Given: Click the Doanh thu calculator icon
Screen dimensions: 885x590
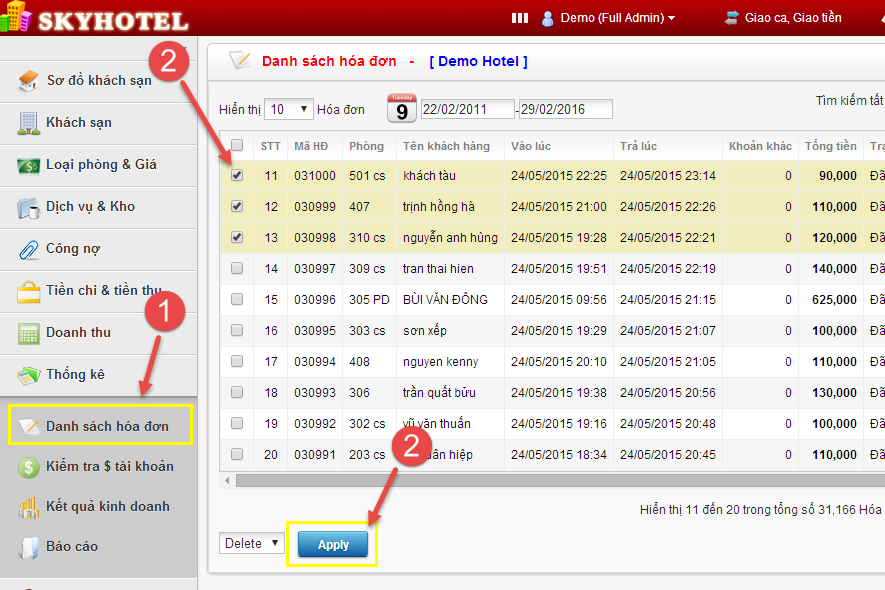Looking at the screenshot, I should [29, 333].
